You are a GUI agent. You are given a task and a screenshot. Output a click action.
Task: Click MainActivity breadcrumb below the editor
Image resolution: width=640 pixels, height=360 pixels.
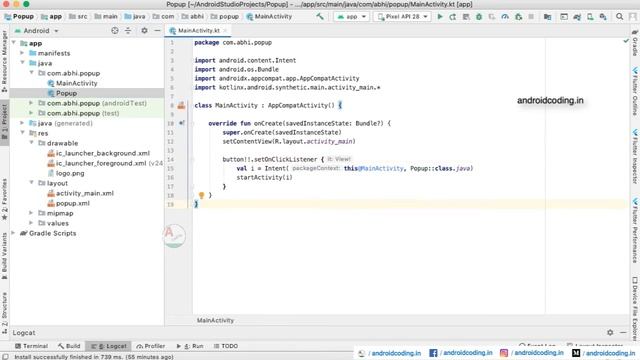(215, 320)
